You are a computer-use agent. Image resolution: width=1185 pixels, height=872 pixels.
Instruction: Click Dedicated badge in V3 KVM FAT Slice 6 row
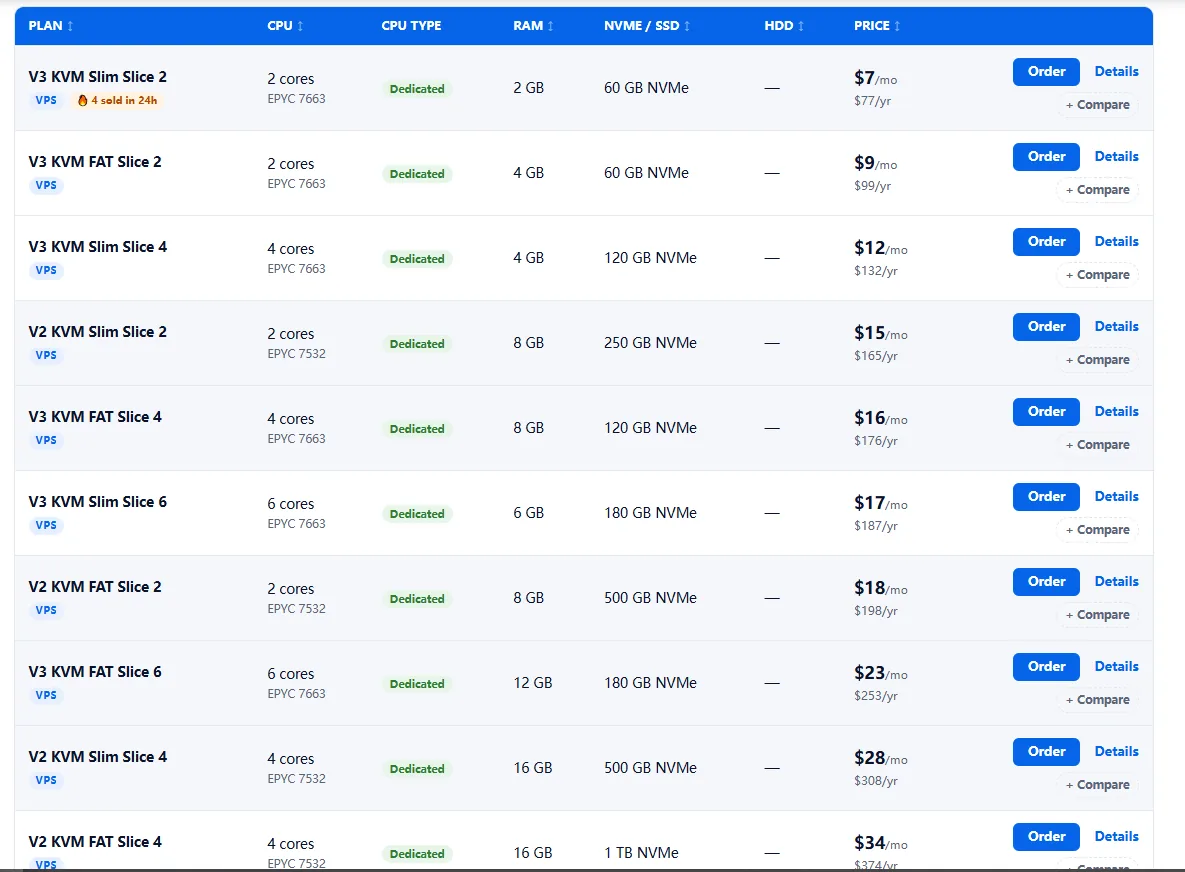tap(417, 684)
